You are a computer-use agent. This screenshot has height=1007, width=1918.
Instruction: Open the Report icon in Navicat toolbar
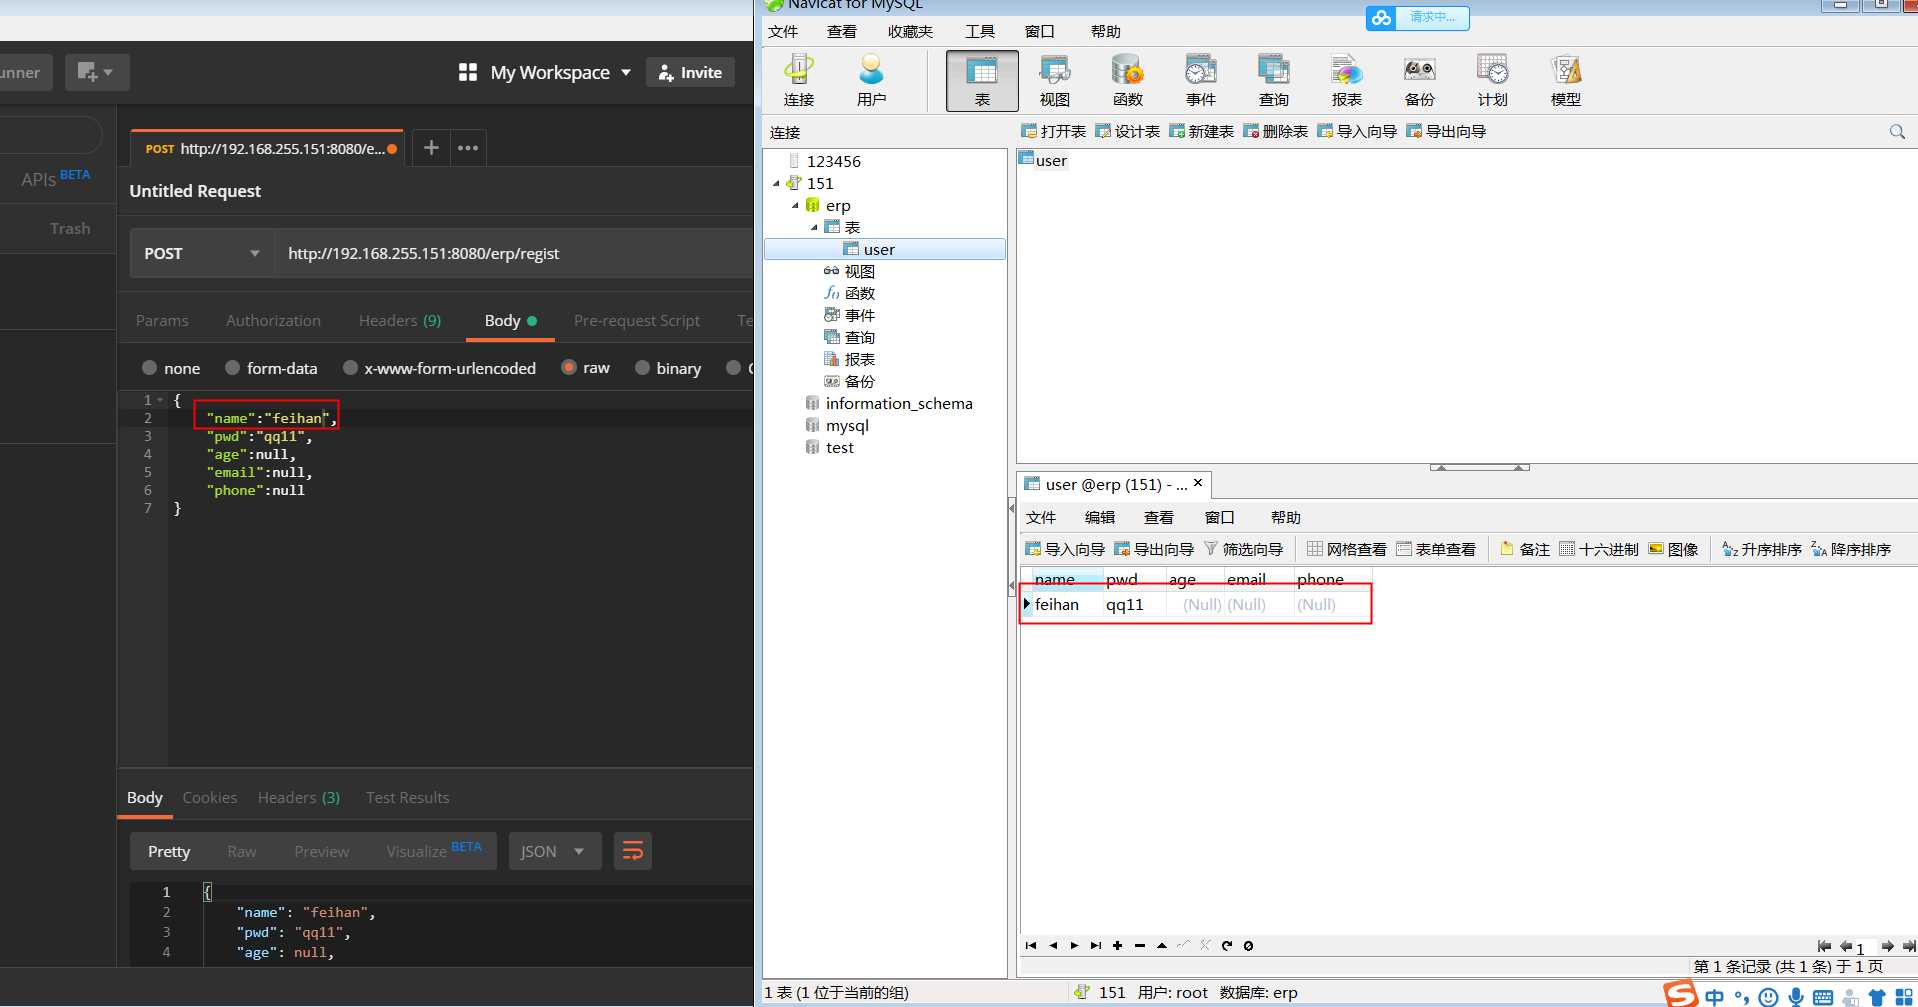point(1347,81)
